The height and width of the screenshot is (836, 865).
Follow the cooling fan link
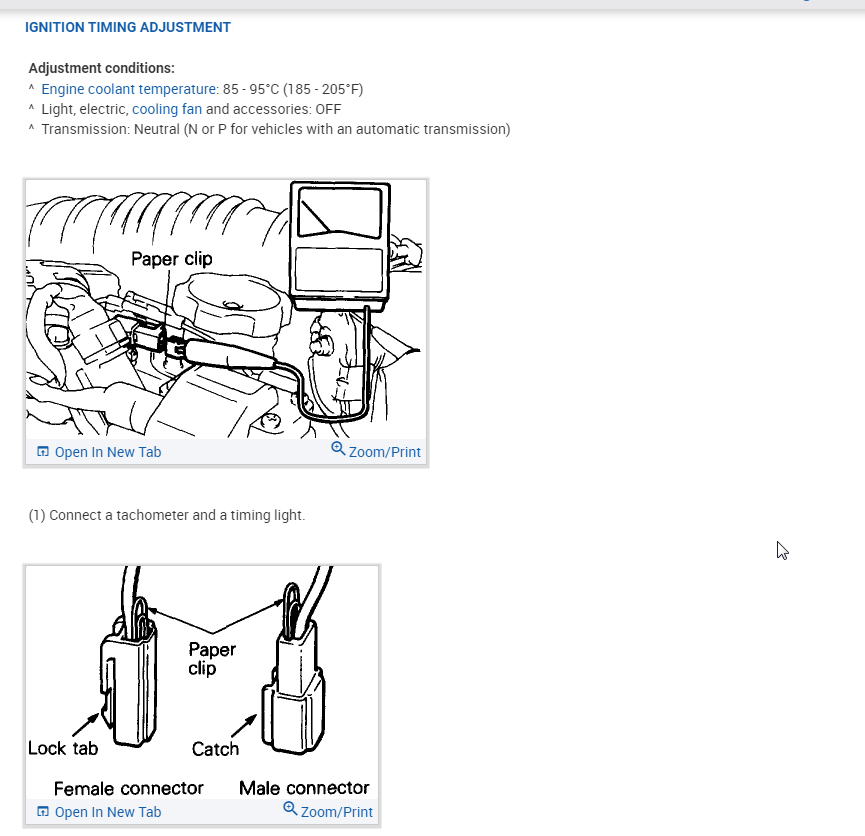167,109
